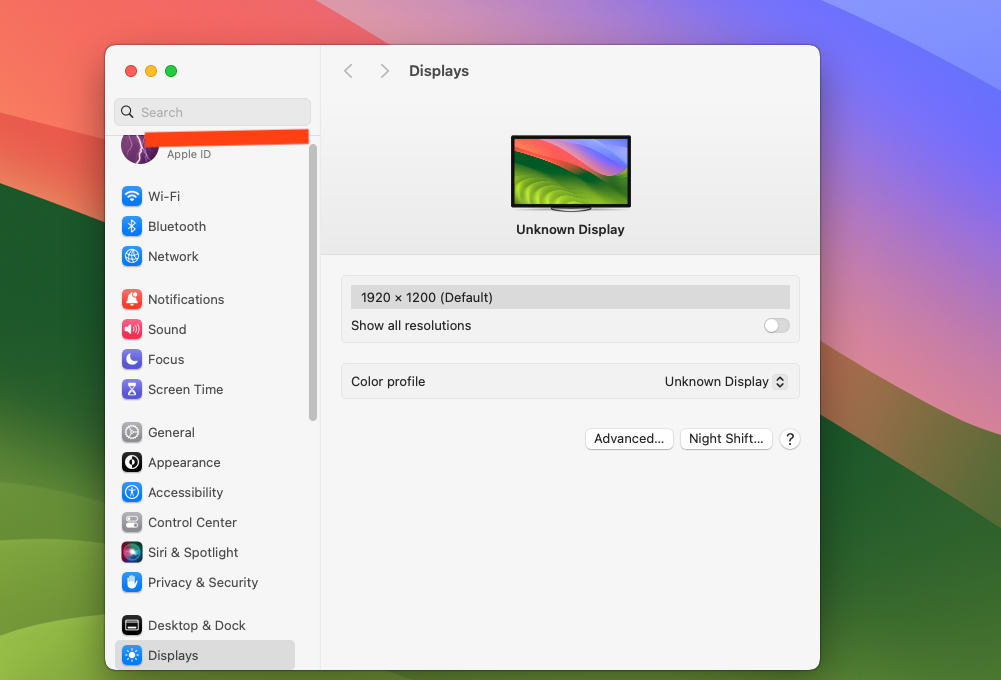Click the Accessibility icon in sidebar

[x=132, y=492]
